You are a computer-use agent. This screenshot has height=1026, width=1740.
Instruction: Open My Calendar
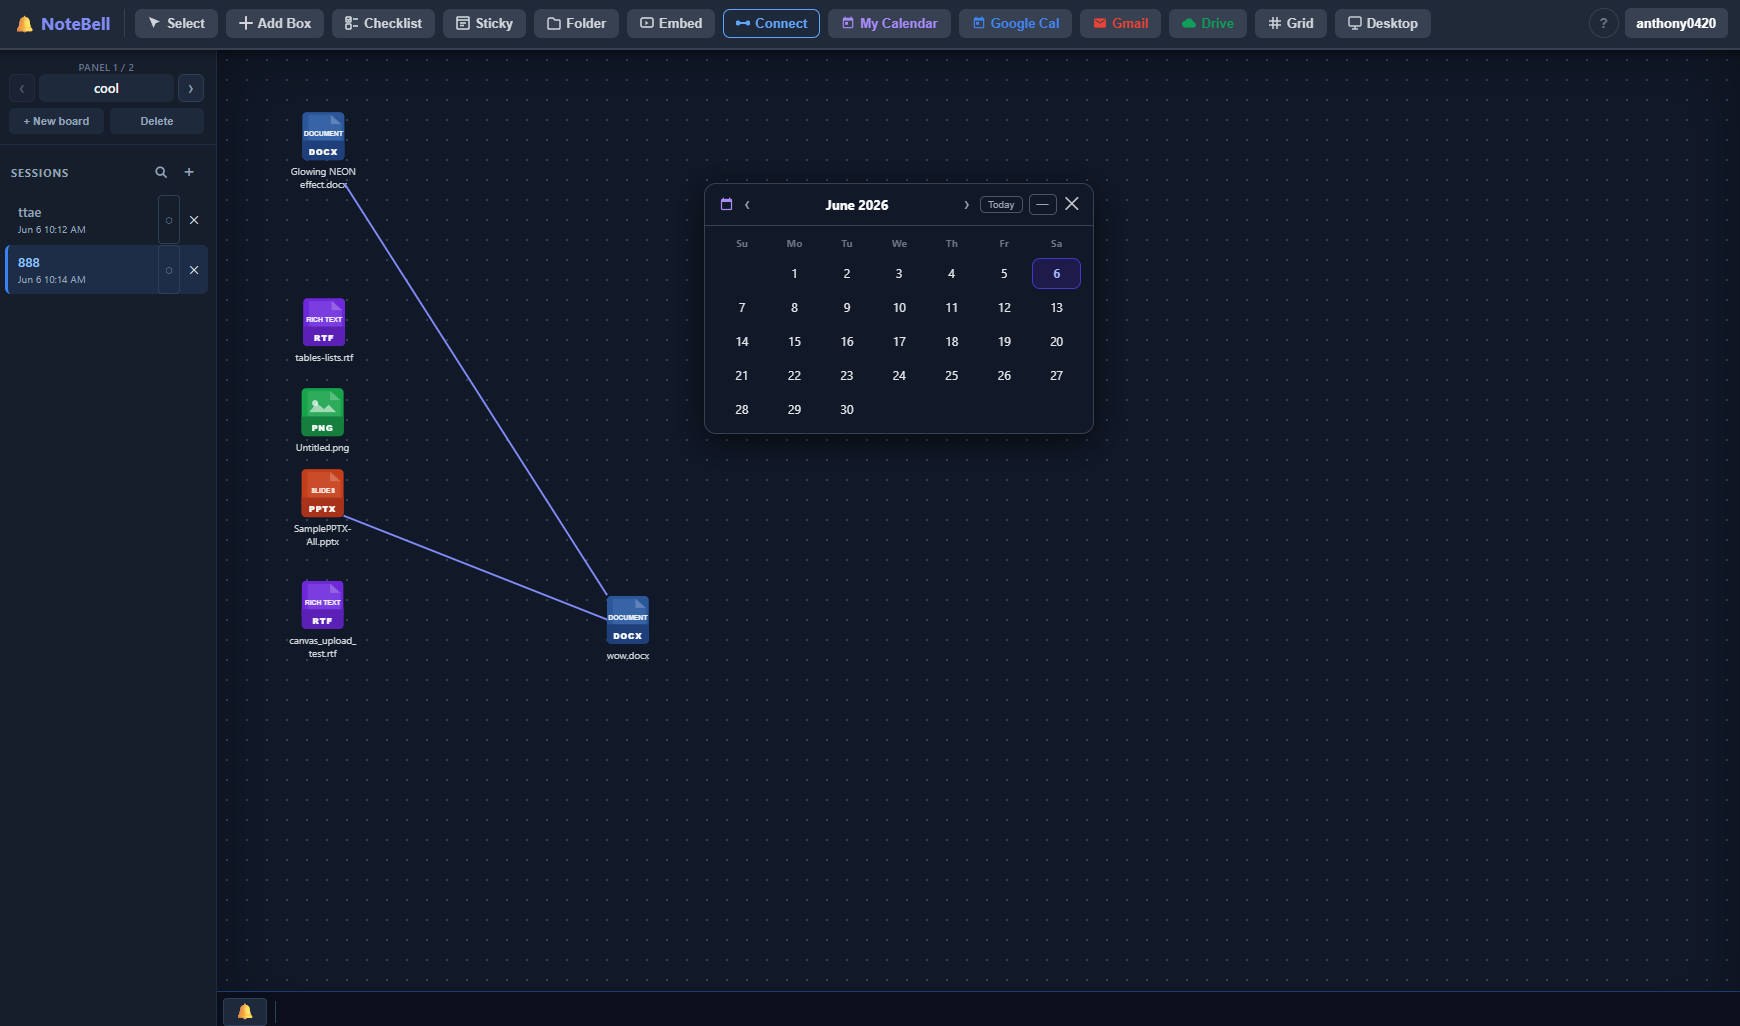point(889,23)
